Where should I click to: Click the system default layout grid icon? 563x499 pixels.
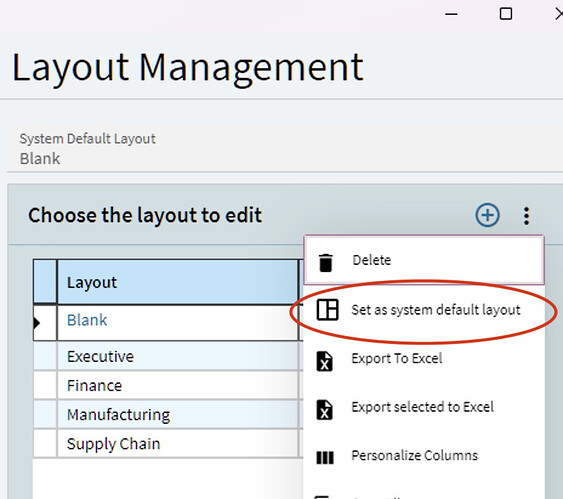[x=327, y=309]
